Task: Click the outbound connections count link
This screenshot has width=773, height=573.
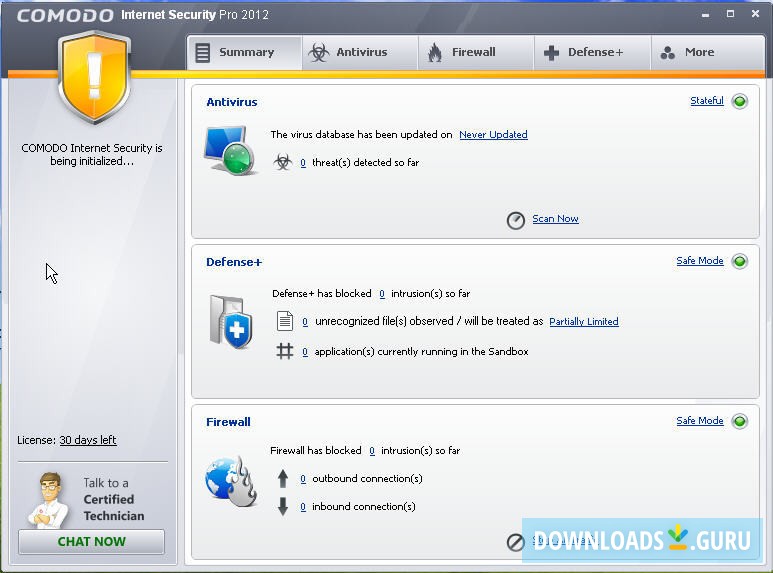Action: click(303, 479)
